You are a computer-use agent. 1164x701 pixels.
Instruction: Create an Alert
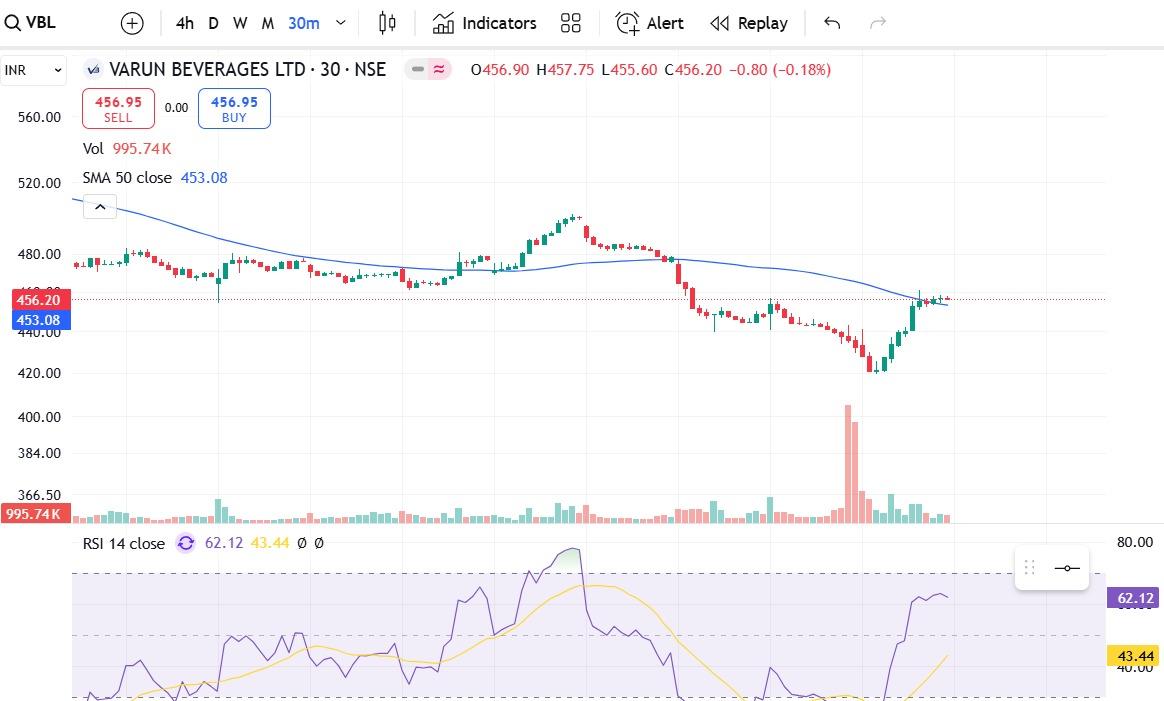pos(650,24)
